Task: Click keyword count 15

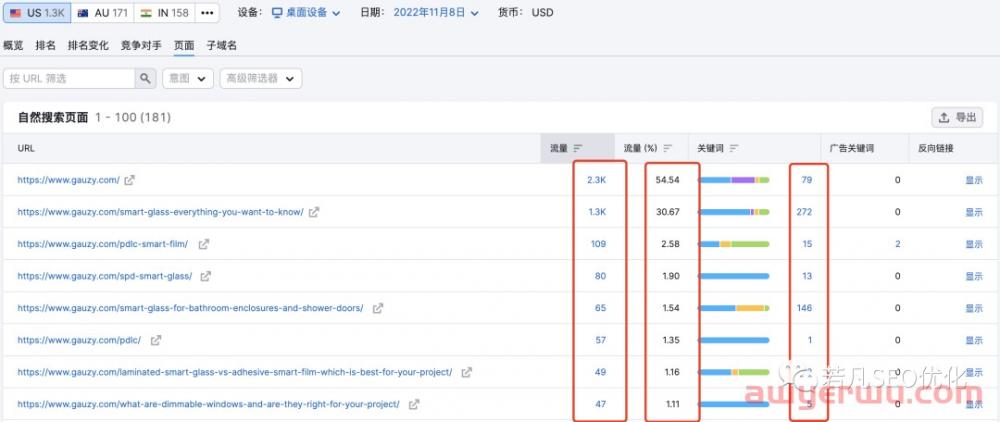Action: 807,244
